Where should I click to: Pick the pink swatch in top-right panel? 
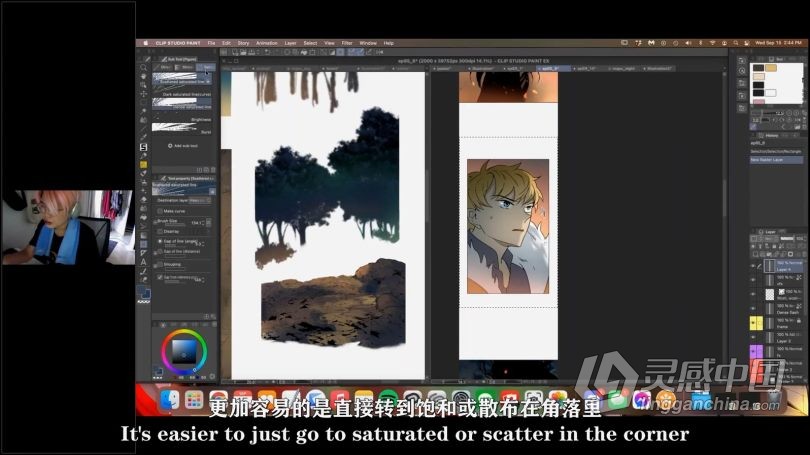pyautogui.click(x=758, y=102)
